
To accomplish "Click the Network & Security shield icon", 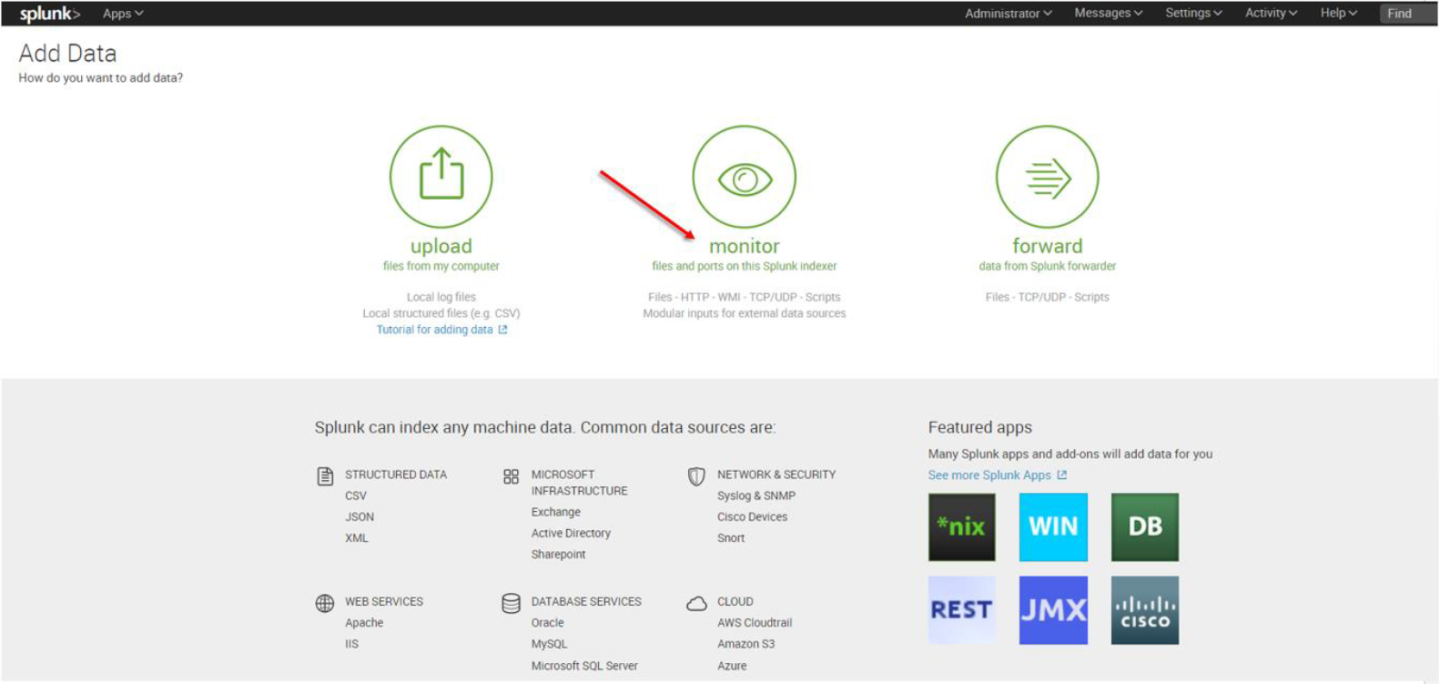I will coord(696,475).
